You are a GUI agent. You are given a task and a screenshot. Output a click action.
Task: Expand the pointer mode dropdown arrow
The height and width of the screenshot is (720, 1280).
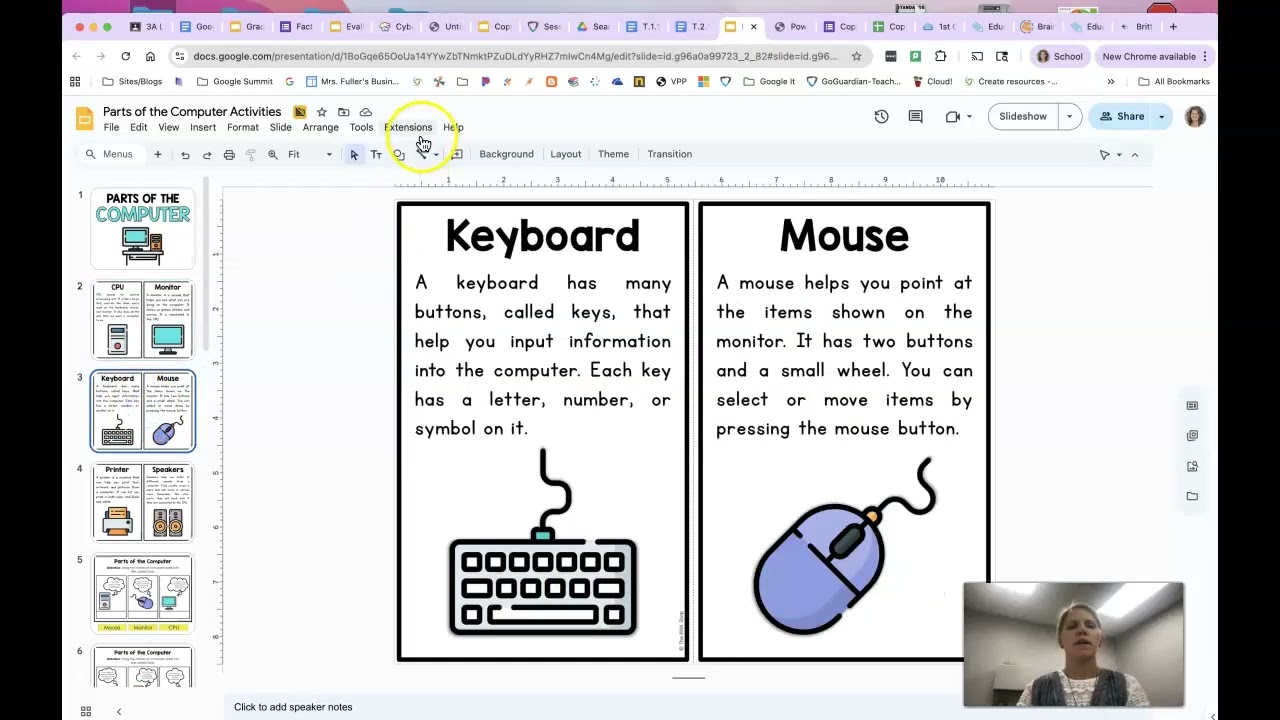click(x=1119, y=155)
